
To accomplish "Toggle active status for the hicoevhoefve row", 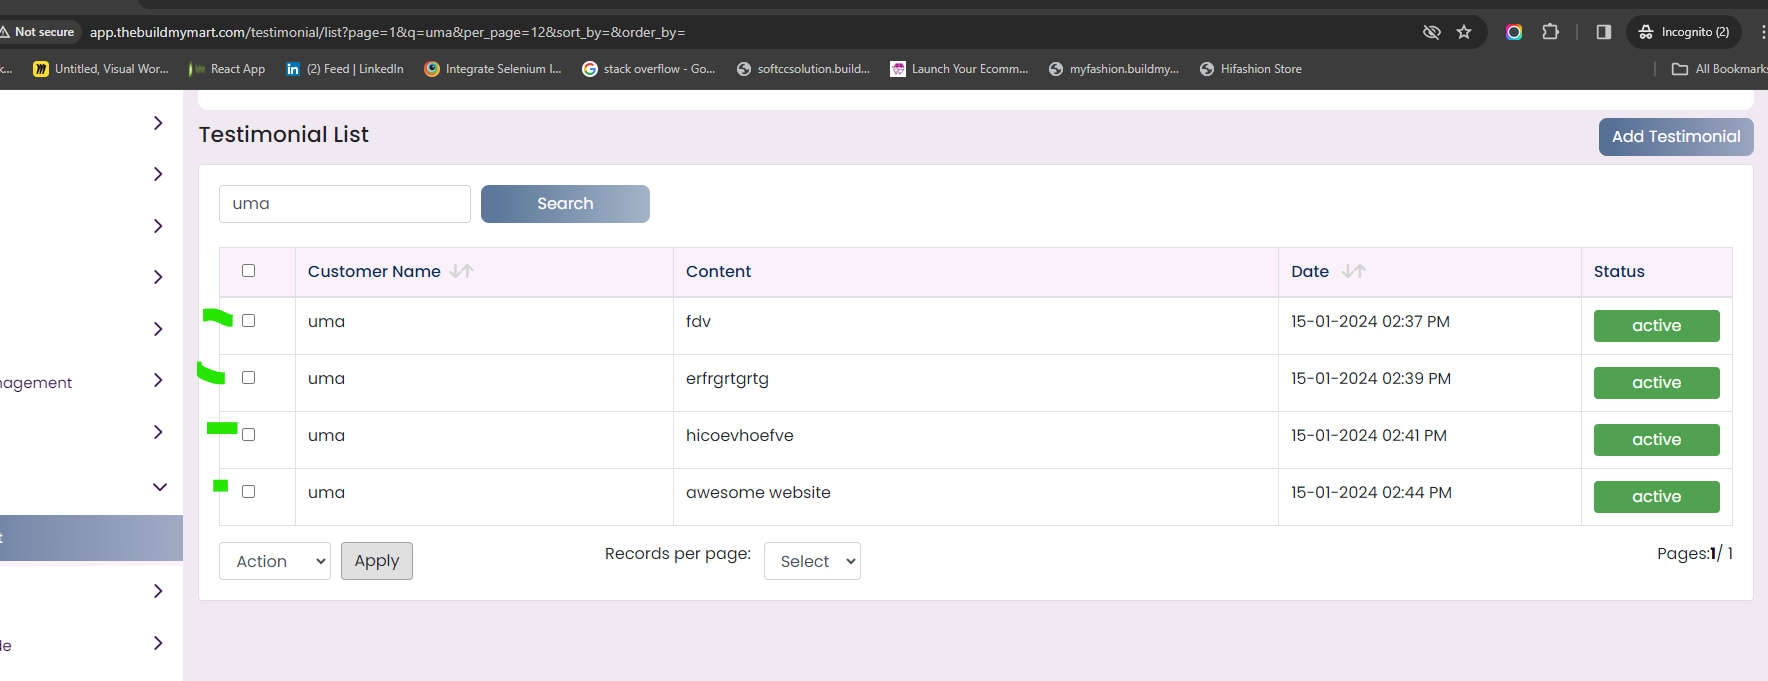I will (1657, 440).
